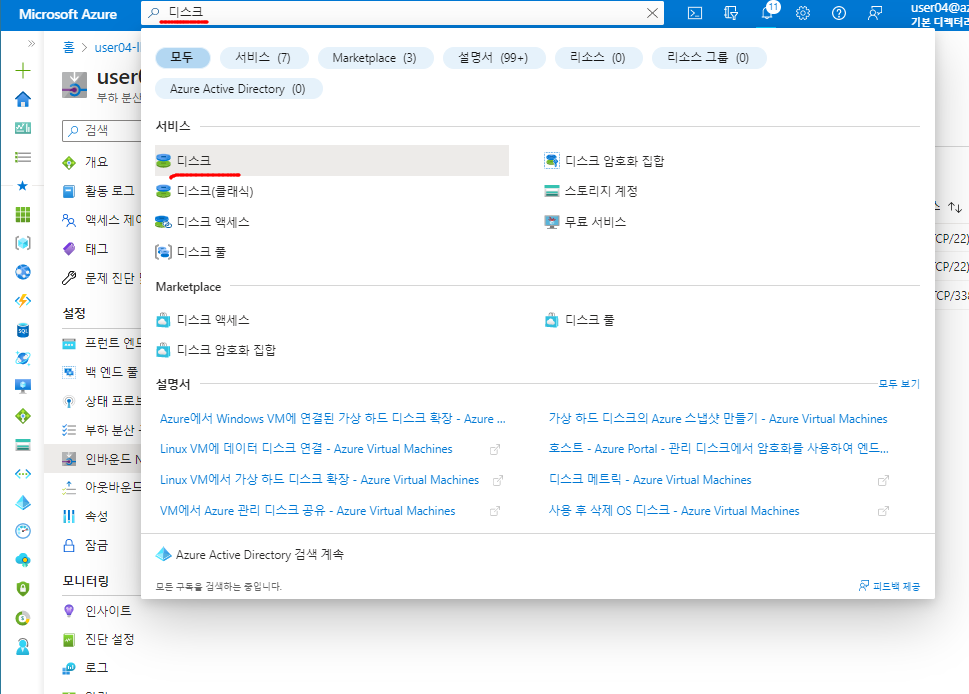This screenshot has height=694, width=969.
Task: Open Azure Cosmos DB planet icon in sidebar
Action: coord(23,358)
